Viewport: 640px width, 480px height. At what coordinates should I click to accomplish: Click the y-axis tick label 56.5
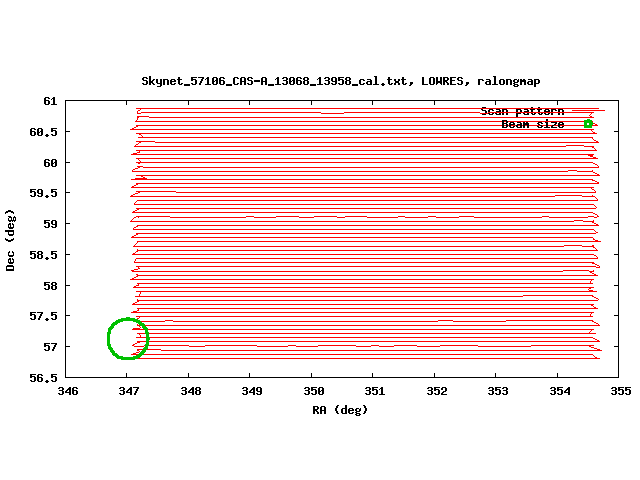pyautogui.click(x=43, y=378)
